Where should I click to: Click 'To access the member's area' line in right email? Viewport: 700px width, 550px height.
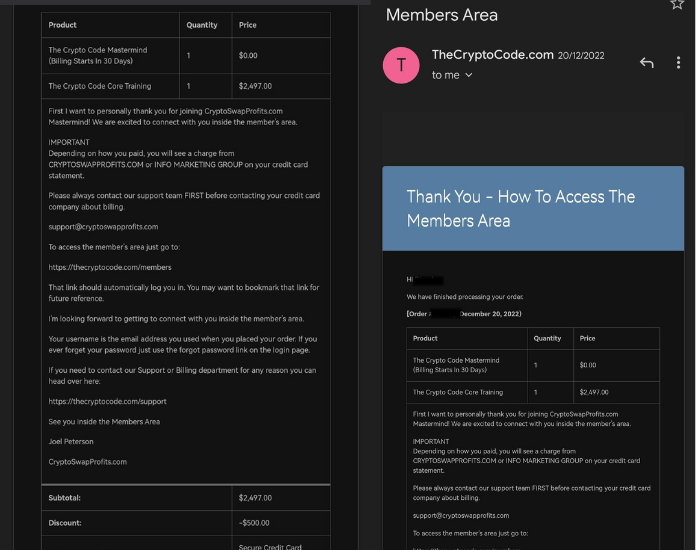pyautogui.click(x=470, y=533)
